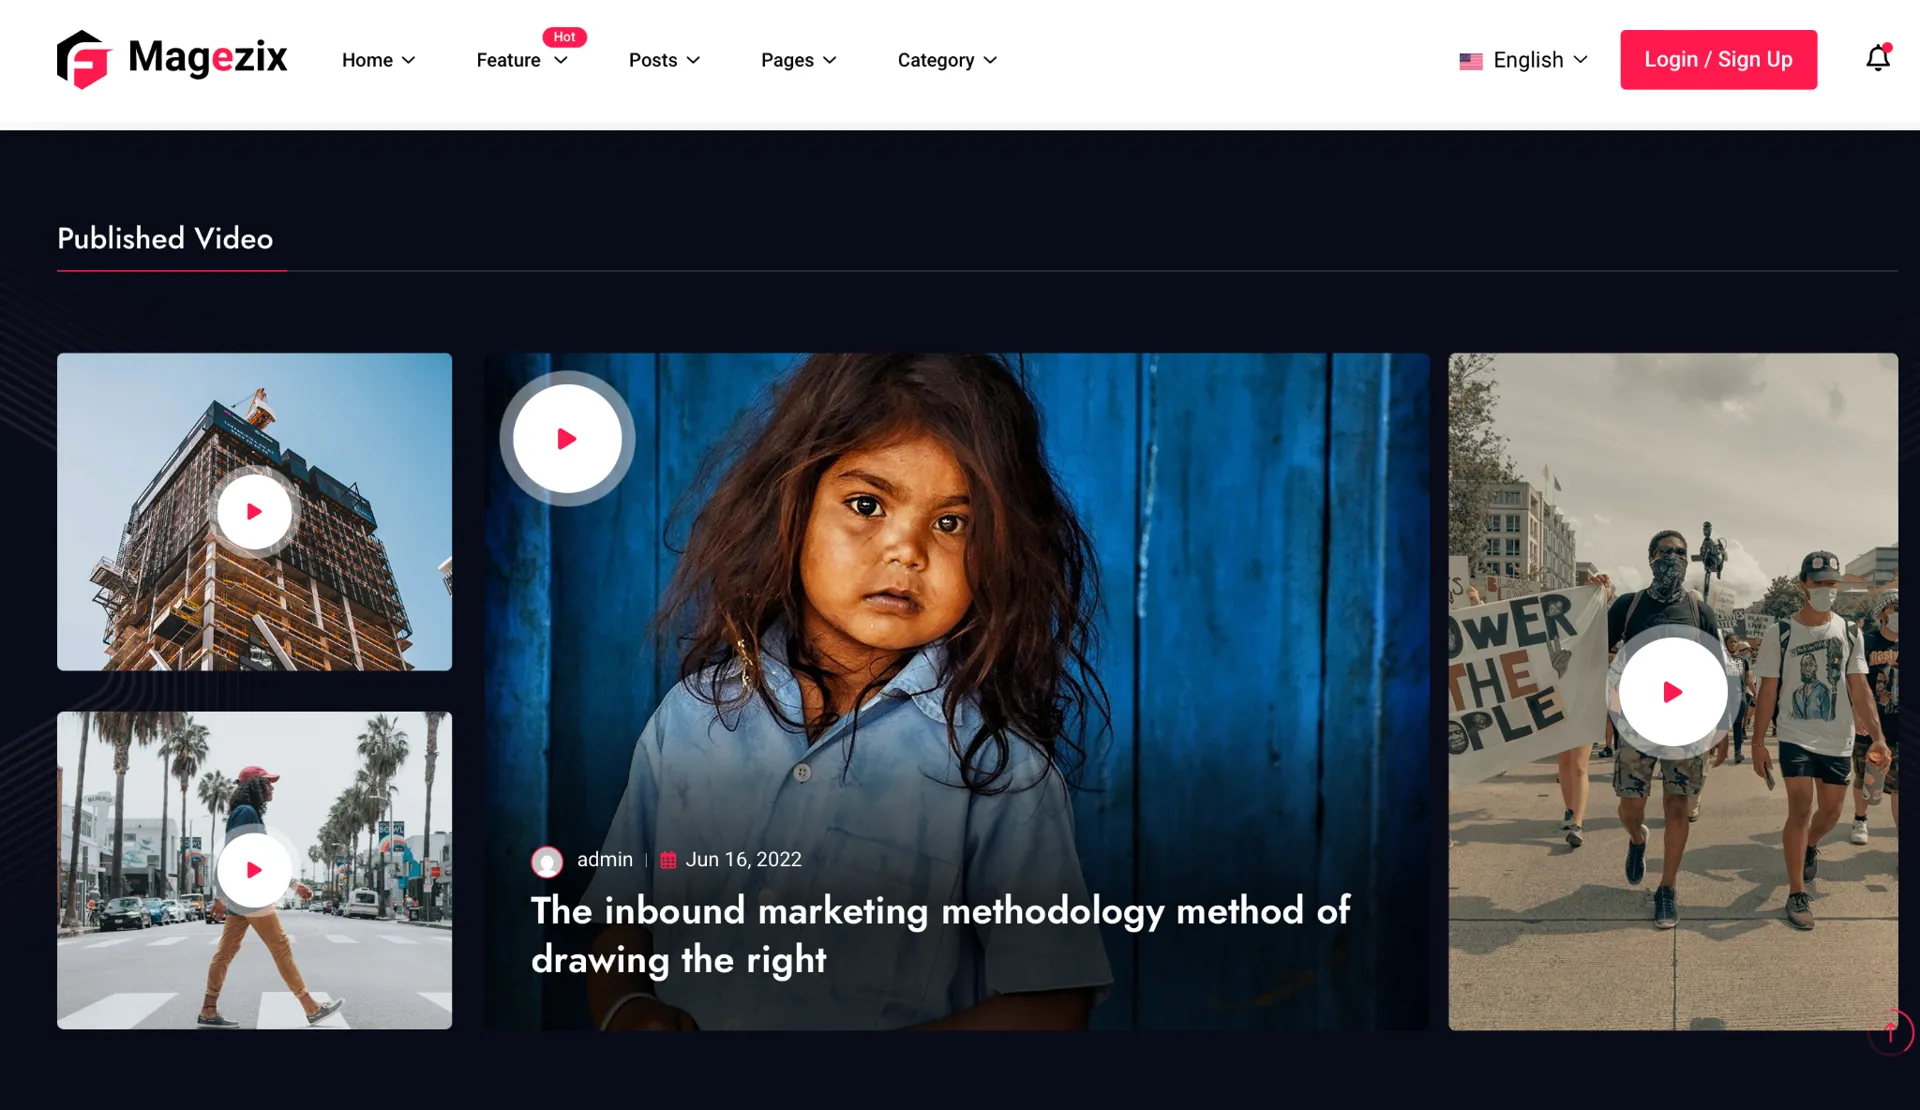
Task: Click the US flag language icon
Action: [x=1470, y=61]
